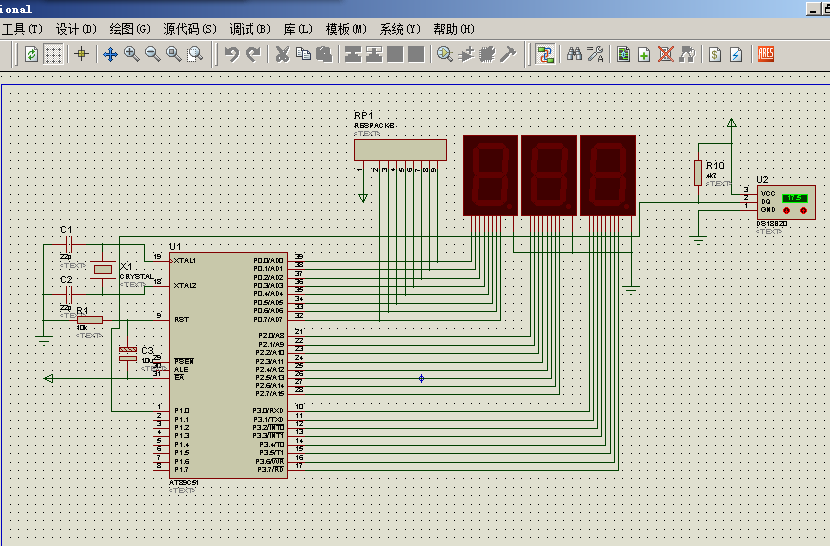The width and height of the screenshot is (830, 546).
Task: Click the ARES netlist transfer icon
Action: click(765, 54)
